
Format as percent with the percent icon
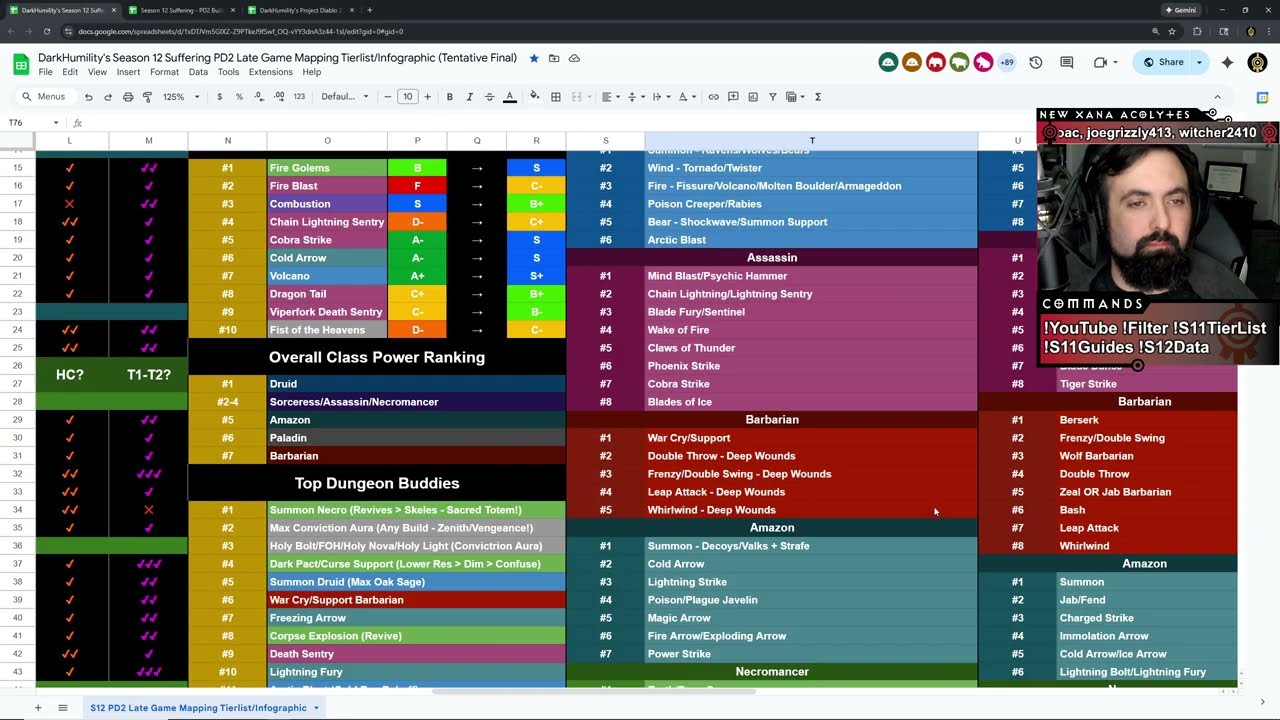click(x=239, y=97)
